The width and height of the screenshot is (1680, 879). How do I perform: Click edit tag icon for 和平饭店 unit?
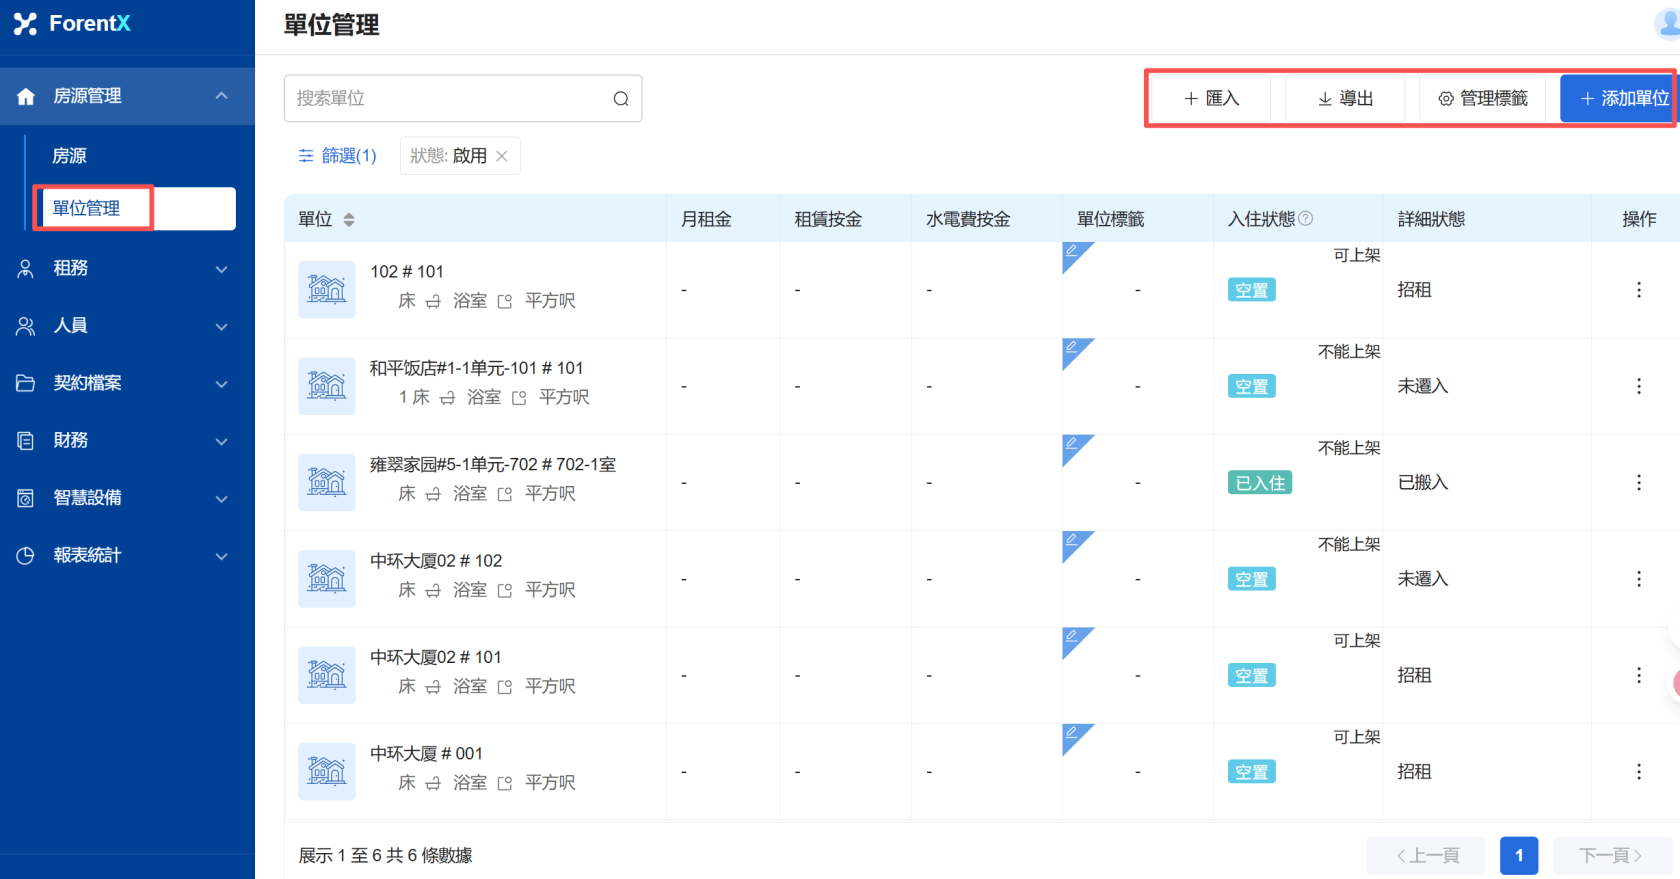[x=1072, y=348]
